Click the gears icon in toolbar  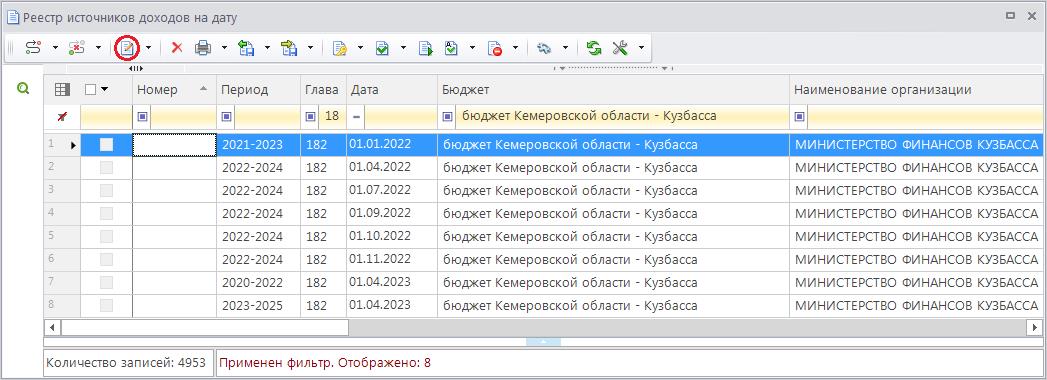coord(545,48)
